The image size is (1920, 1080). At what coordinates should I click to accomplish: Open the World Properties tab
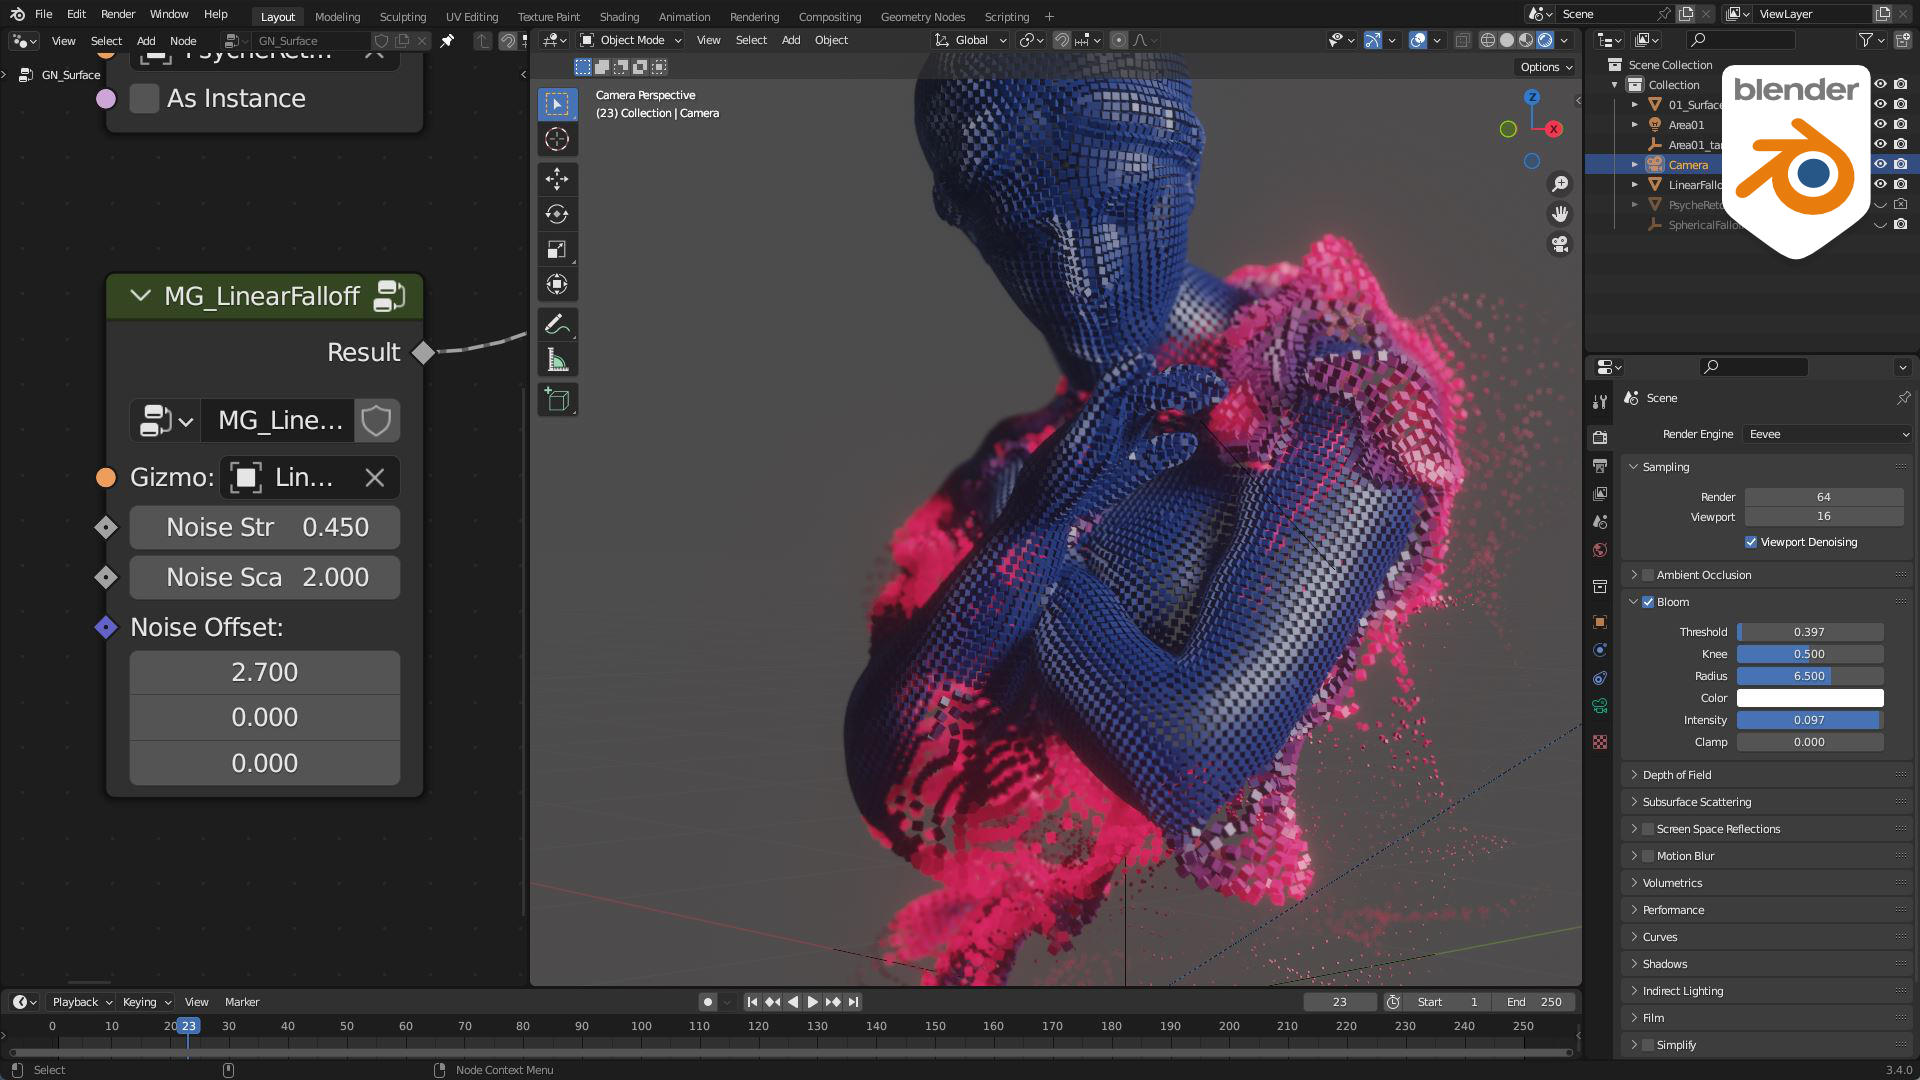(x=1600, y=549)
